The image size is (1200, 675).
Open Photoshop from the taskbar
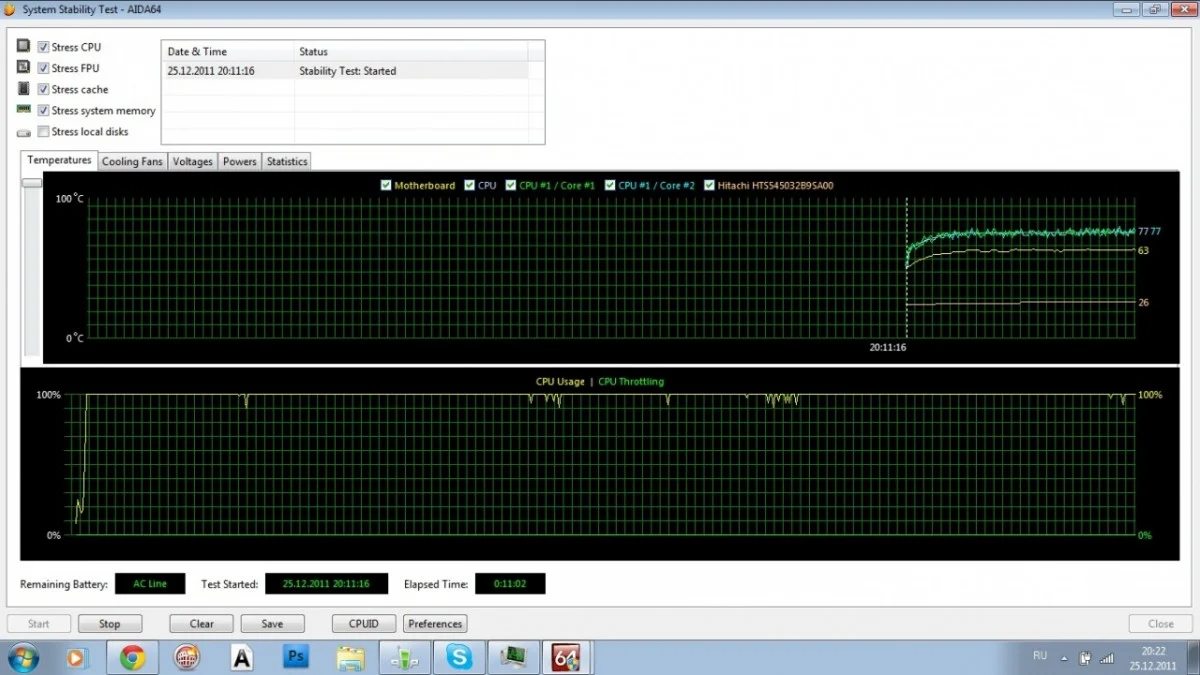(296, 658)
